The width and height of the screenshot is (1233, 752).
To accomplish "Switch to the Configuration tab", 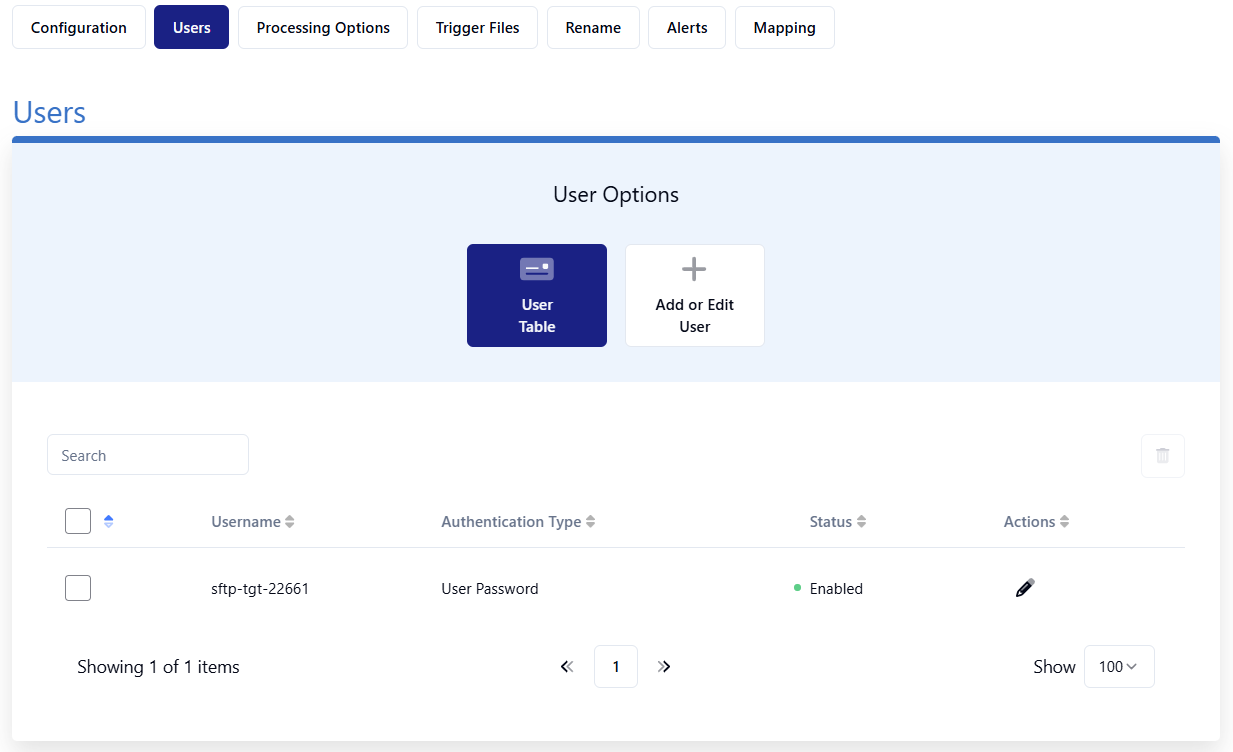I will pos(79,28).
